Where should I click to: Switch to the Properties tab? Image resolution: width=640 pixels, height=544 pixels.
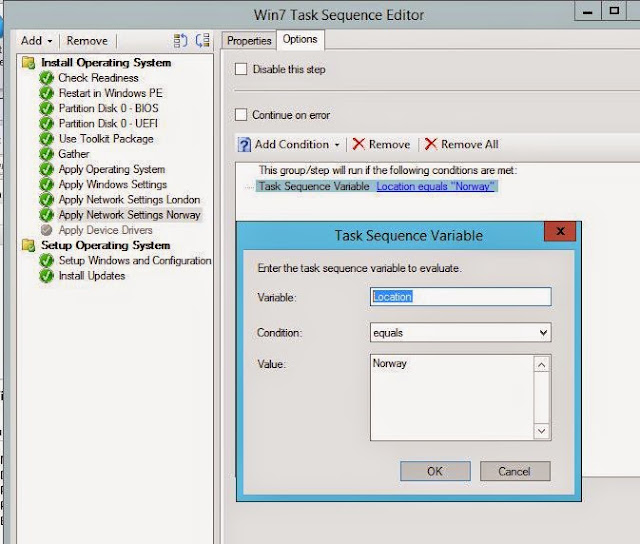249,41
